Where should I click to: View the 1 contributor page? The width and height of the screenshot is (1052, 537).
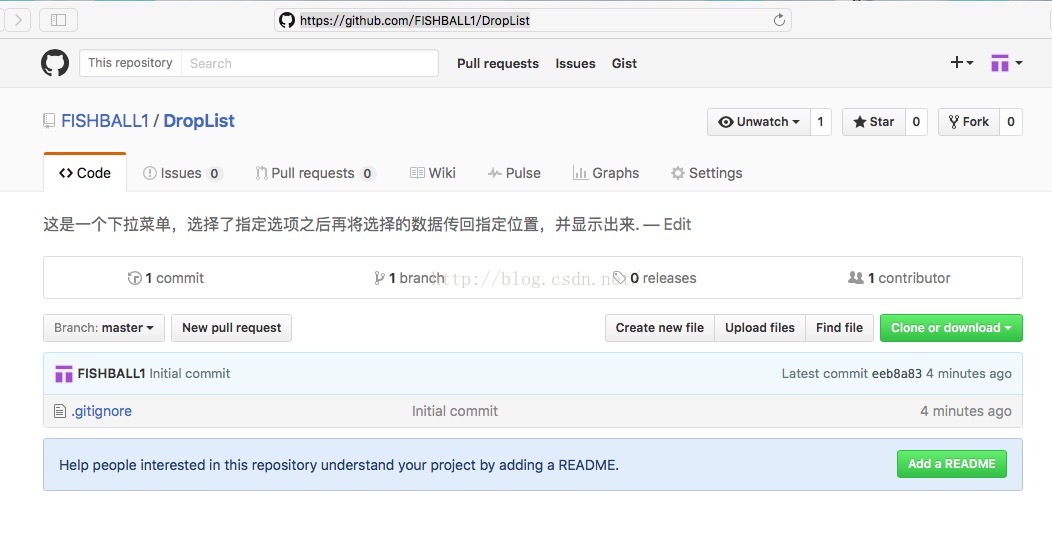click(x=899, y=278)
